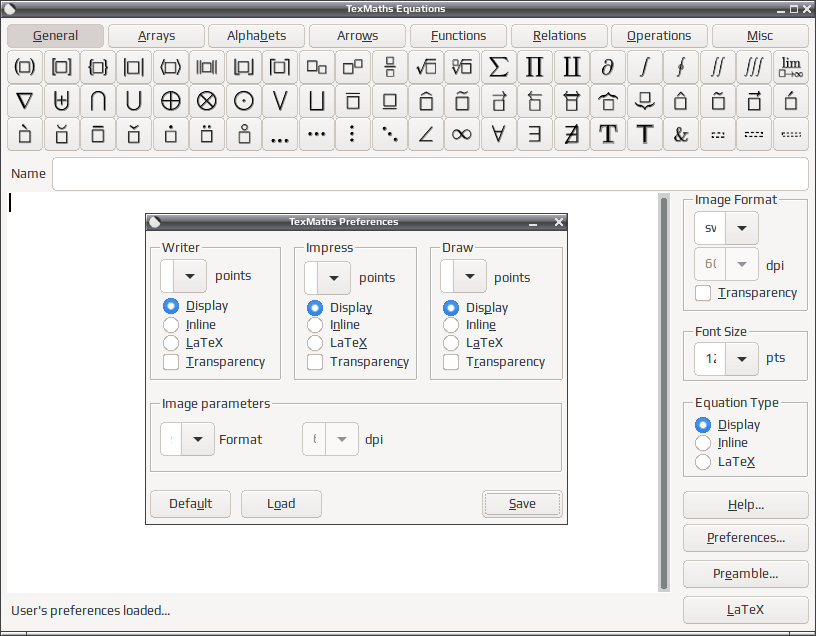Open the Draw points dropdown
Viewport: 816px width, 636px height.
click(470, 276)
